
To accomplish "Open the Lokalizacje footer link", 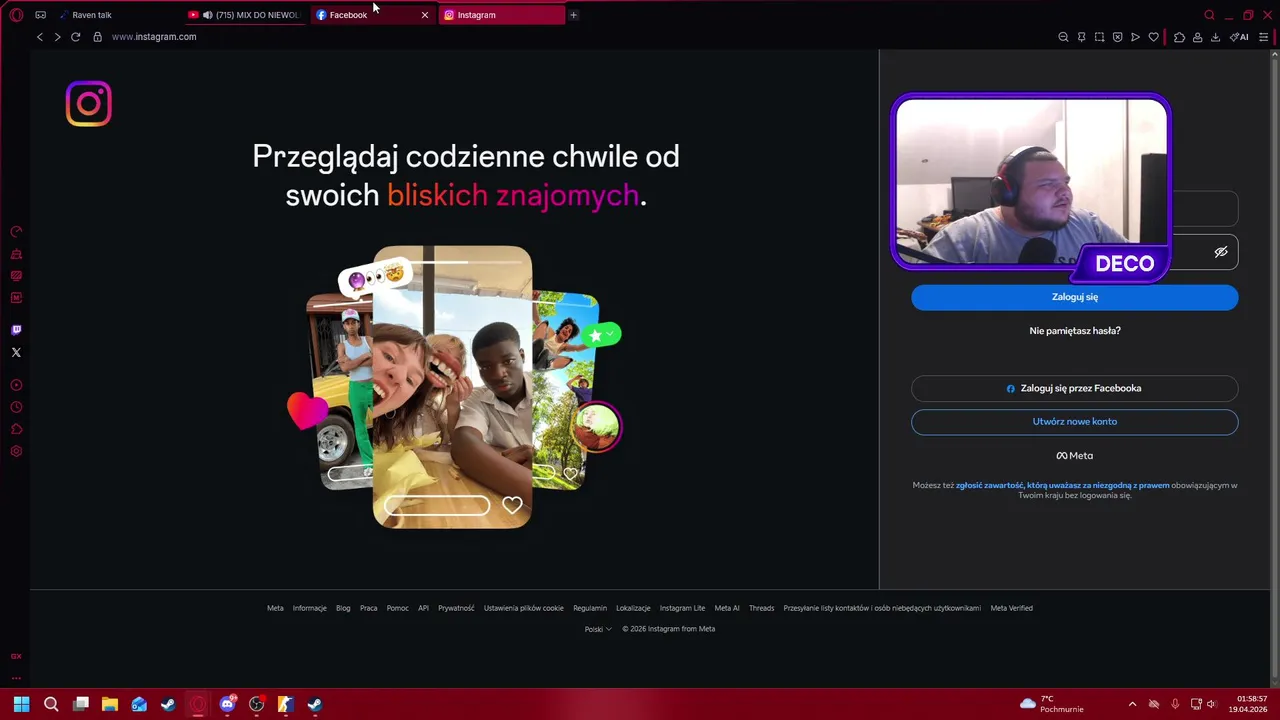I will tap(633, 608).
